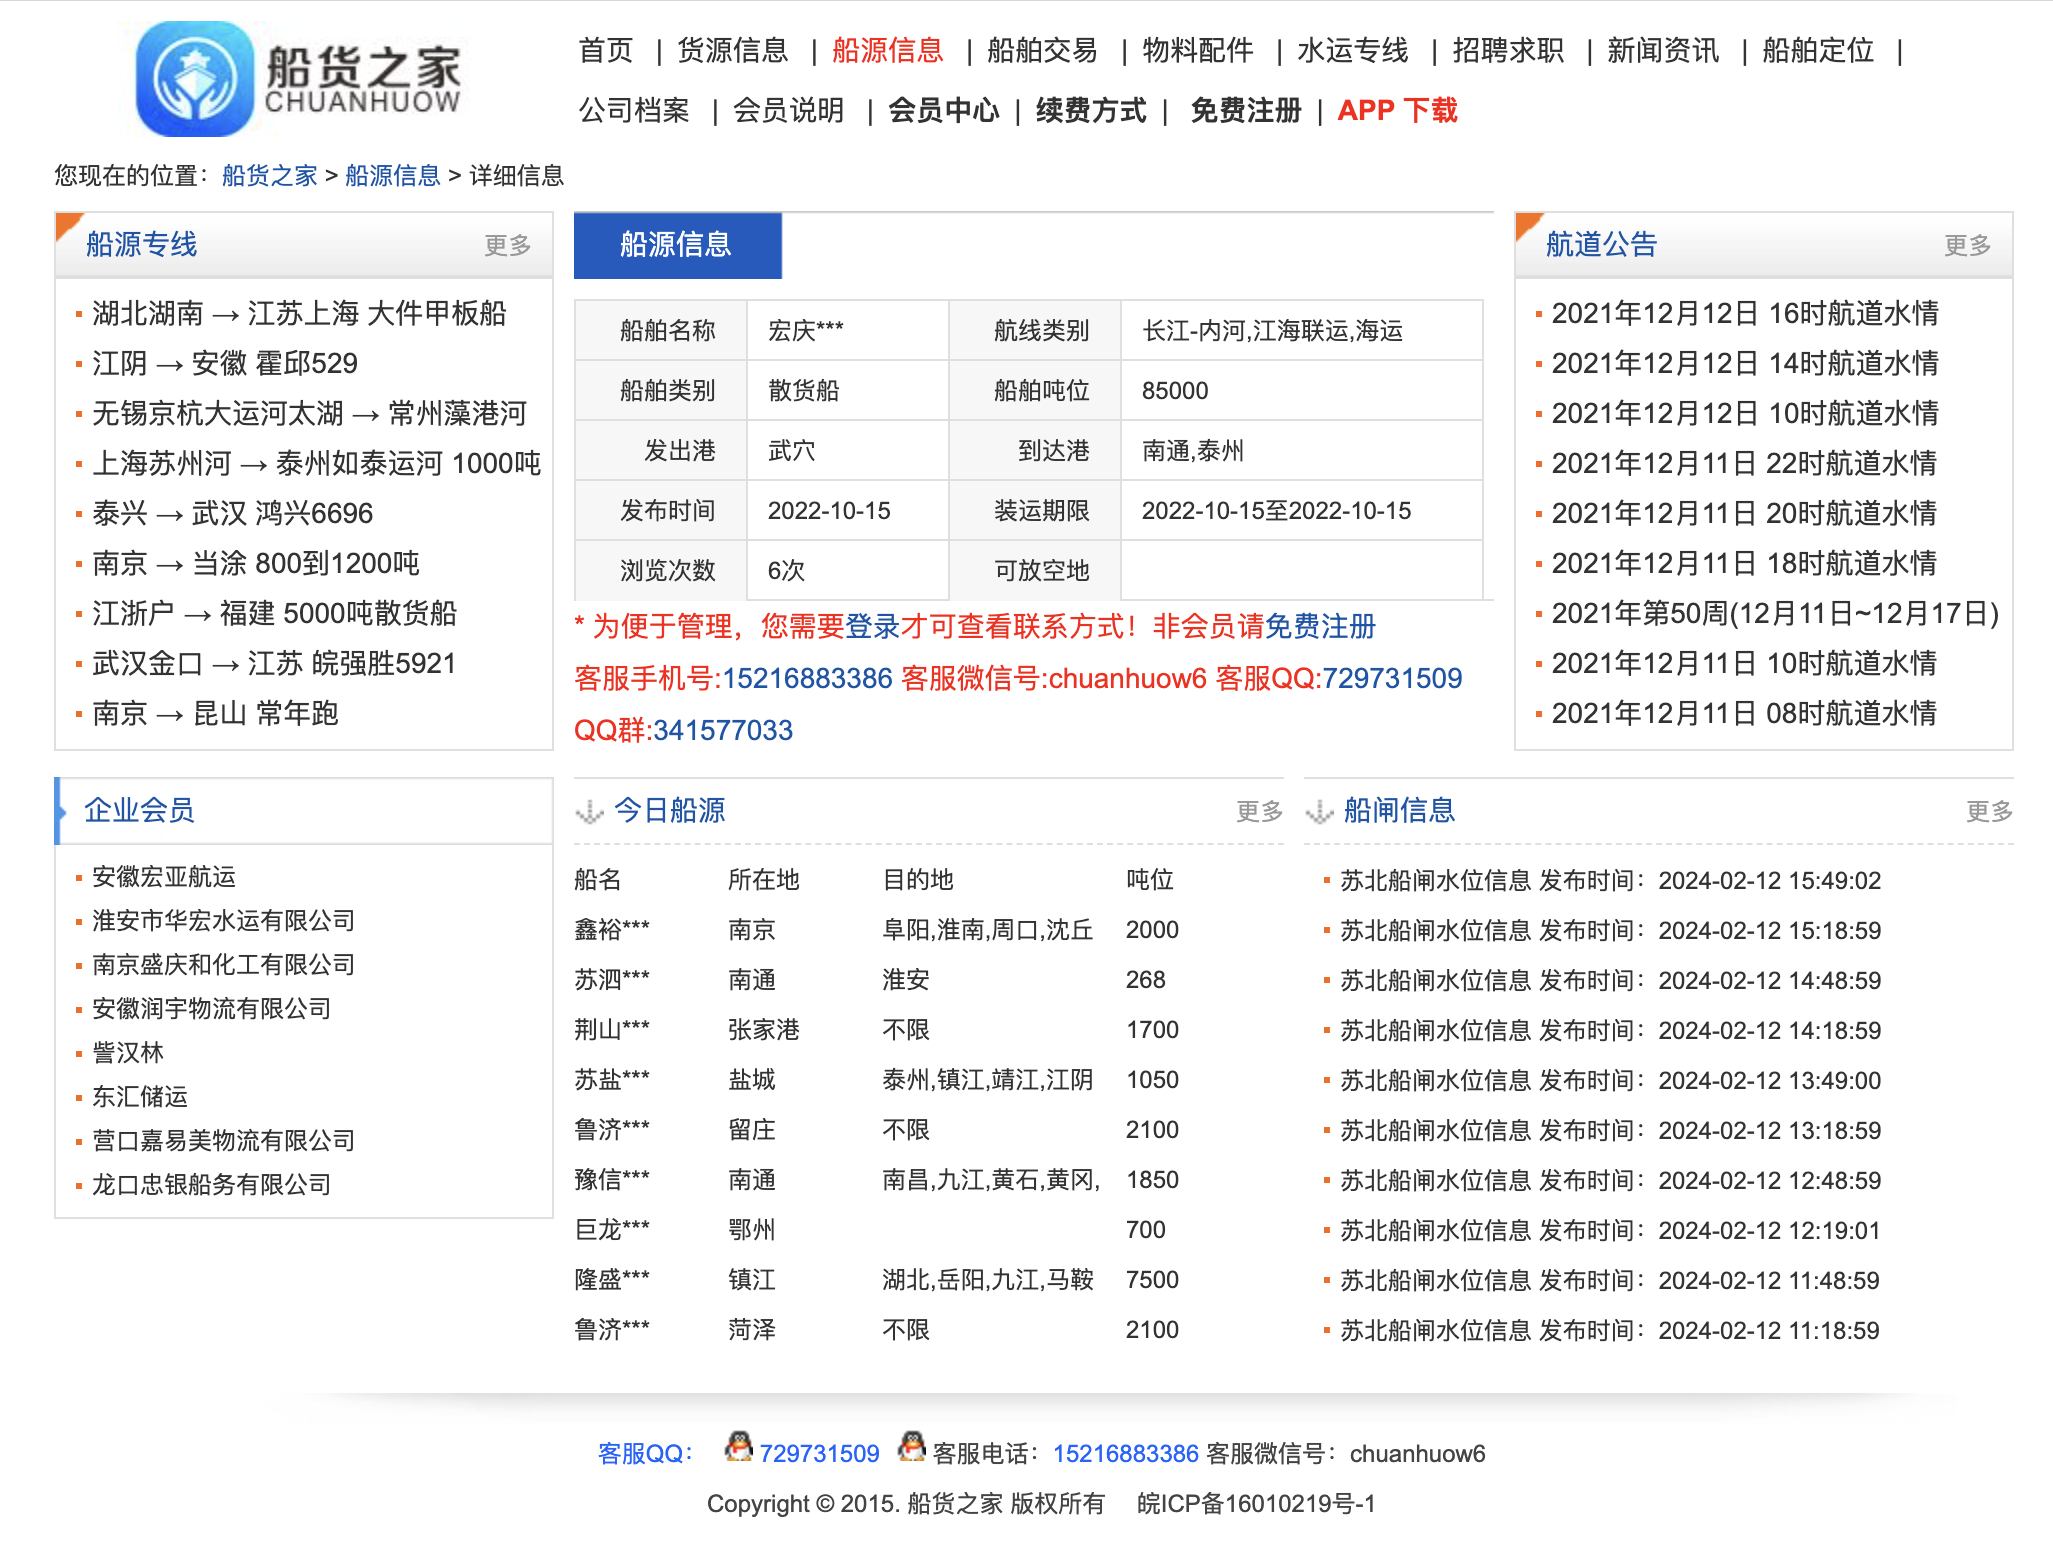The image size is (2053, 1543).
Task: Open the 湖北湖南 → 江苏上海 大件甲板船 route
Action: pyautogui.click(x=299, y=314)
